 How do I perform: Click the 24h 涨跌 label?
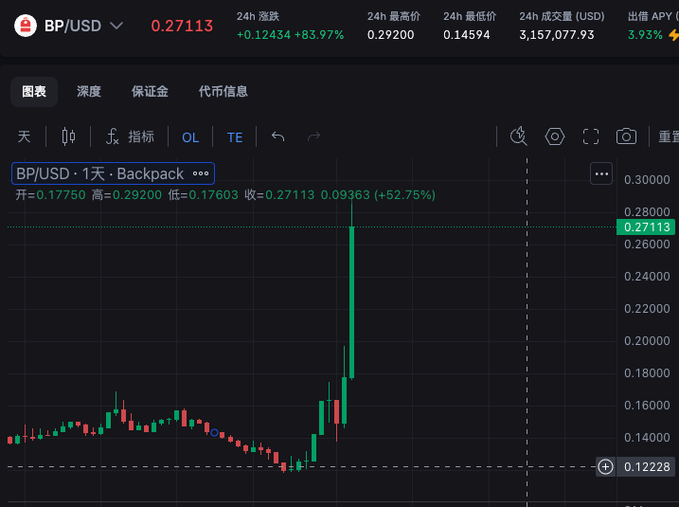(x=258, y=16)
